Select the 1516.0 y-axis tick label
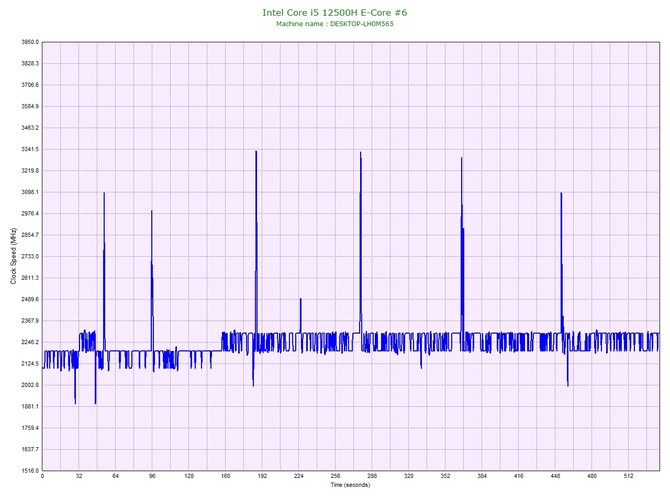 pyautogui.click(x=25, y=470)
